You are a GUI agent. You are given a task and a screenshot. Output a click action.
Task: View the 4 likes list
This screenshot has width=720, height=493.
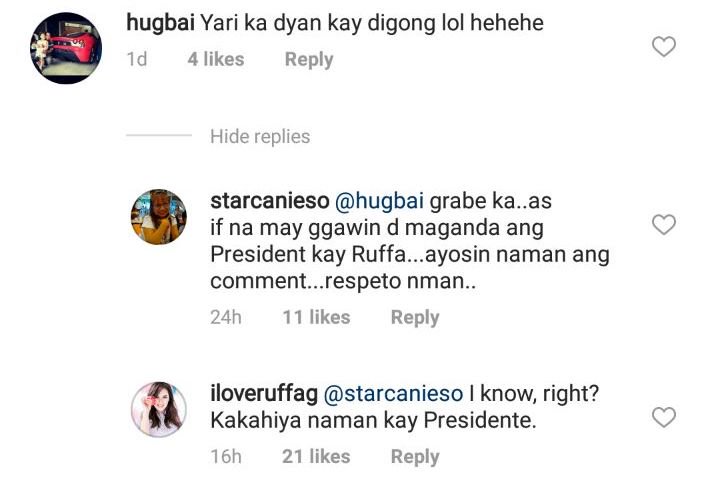click(215, 60)
